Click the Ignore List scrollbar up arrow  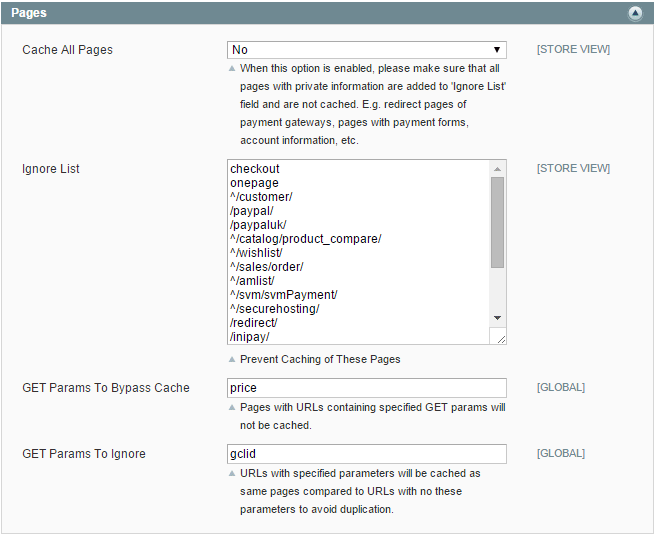coord(498,169)
